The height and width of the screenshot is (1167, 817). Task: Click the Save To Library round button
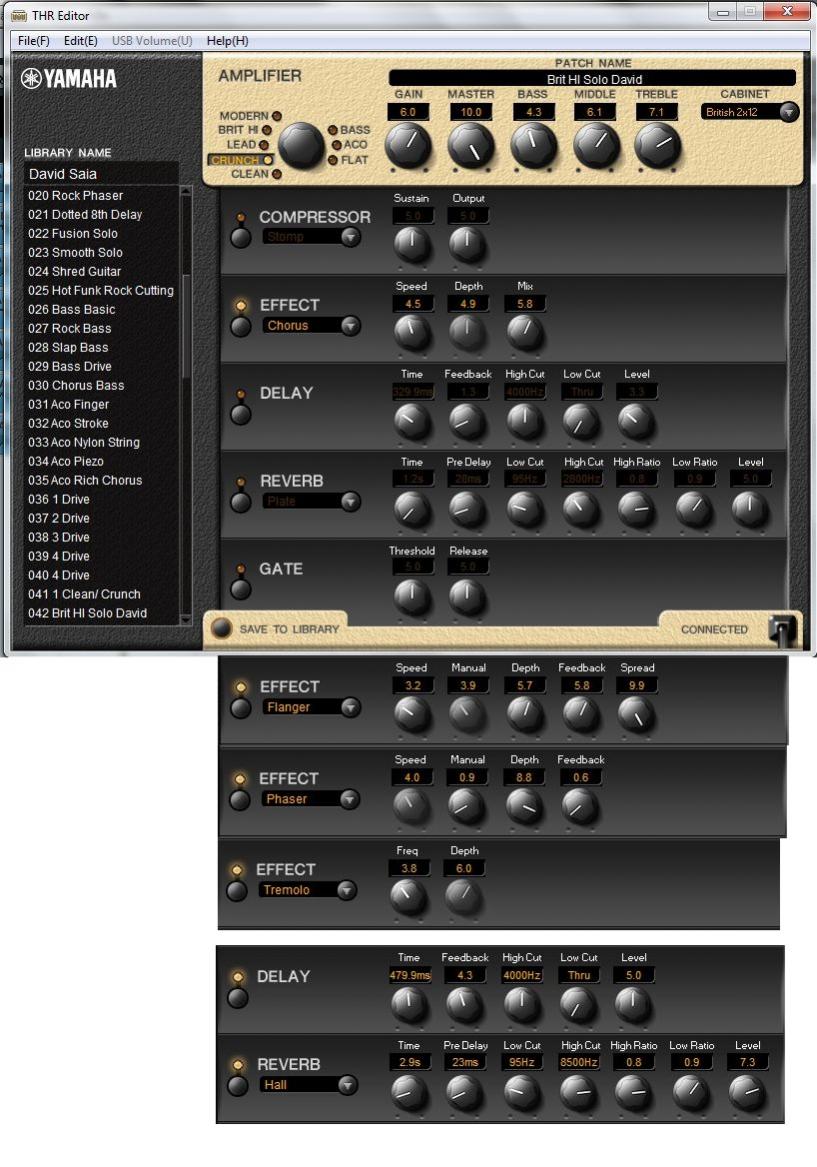pyautogui.click(x=222, y=628)
